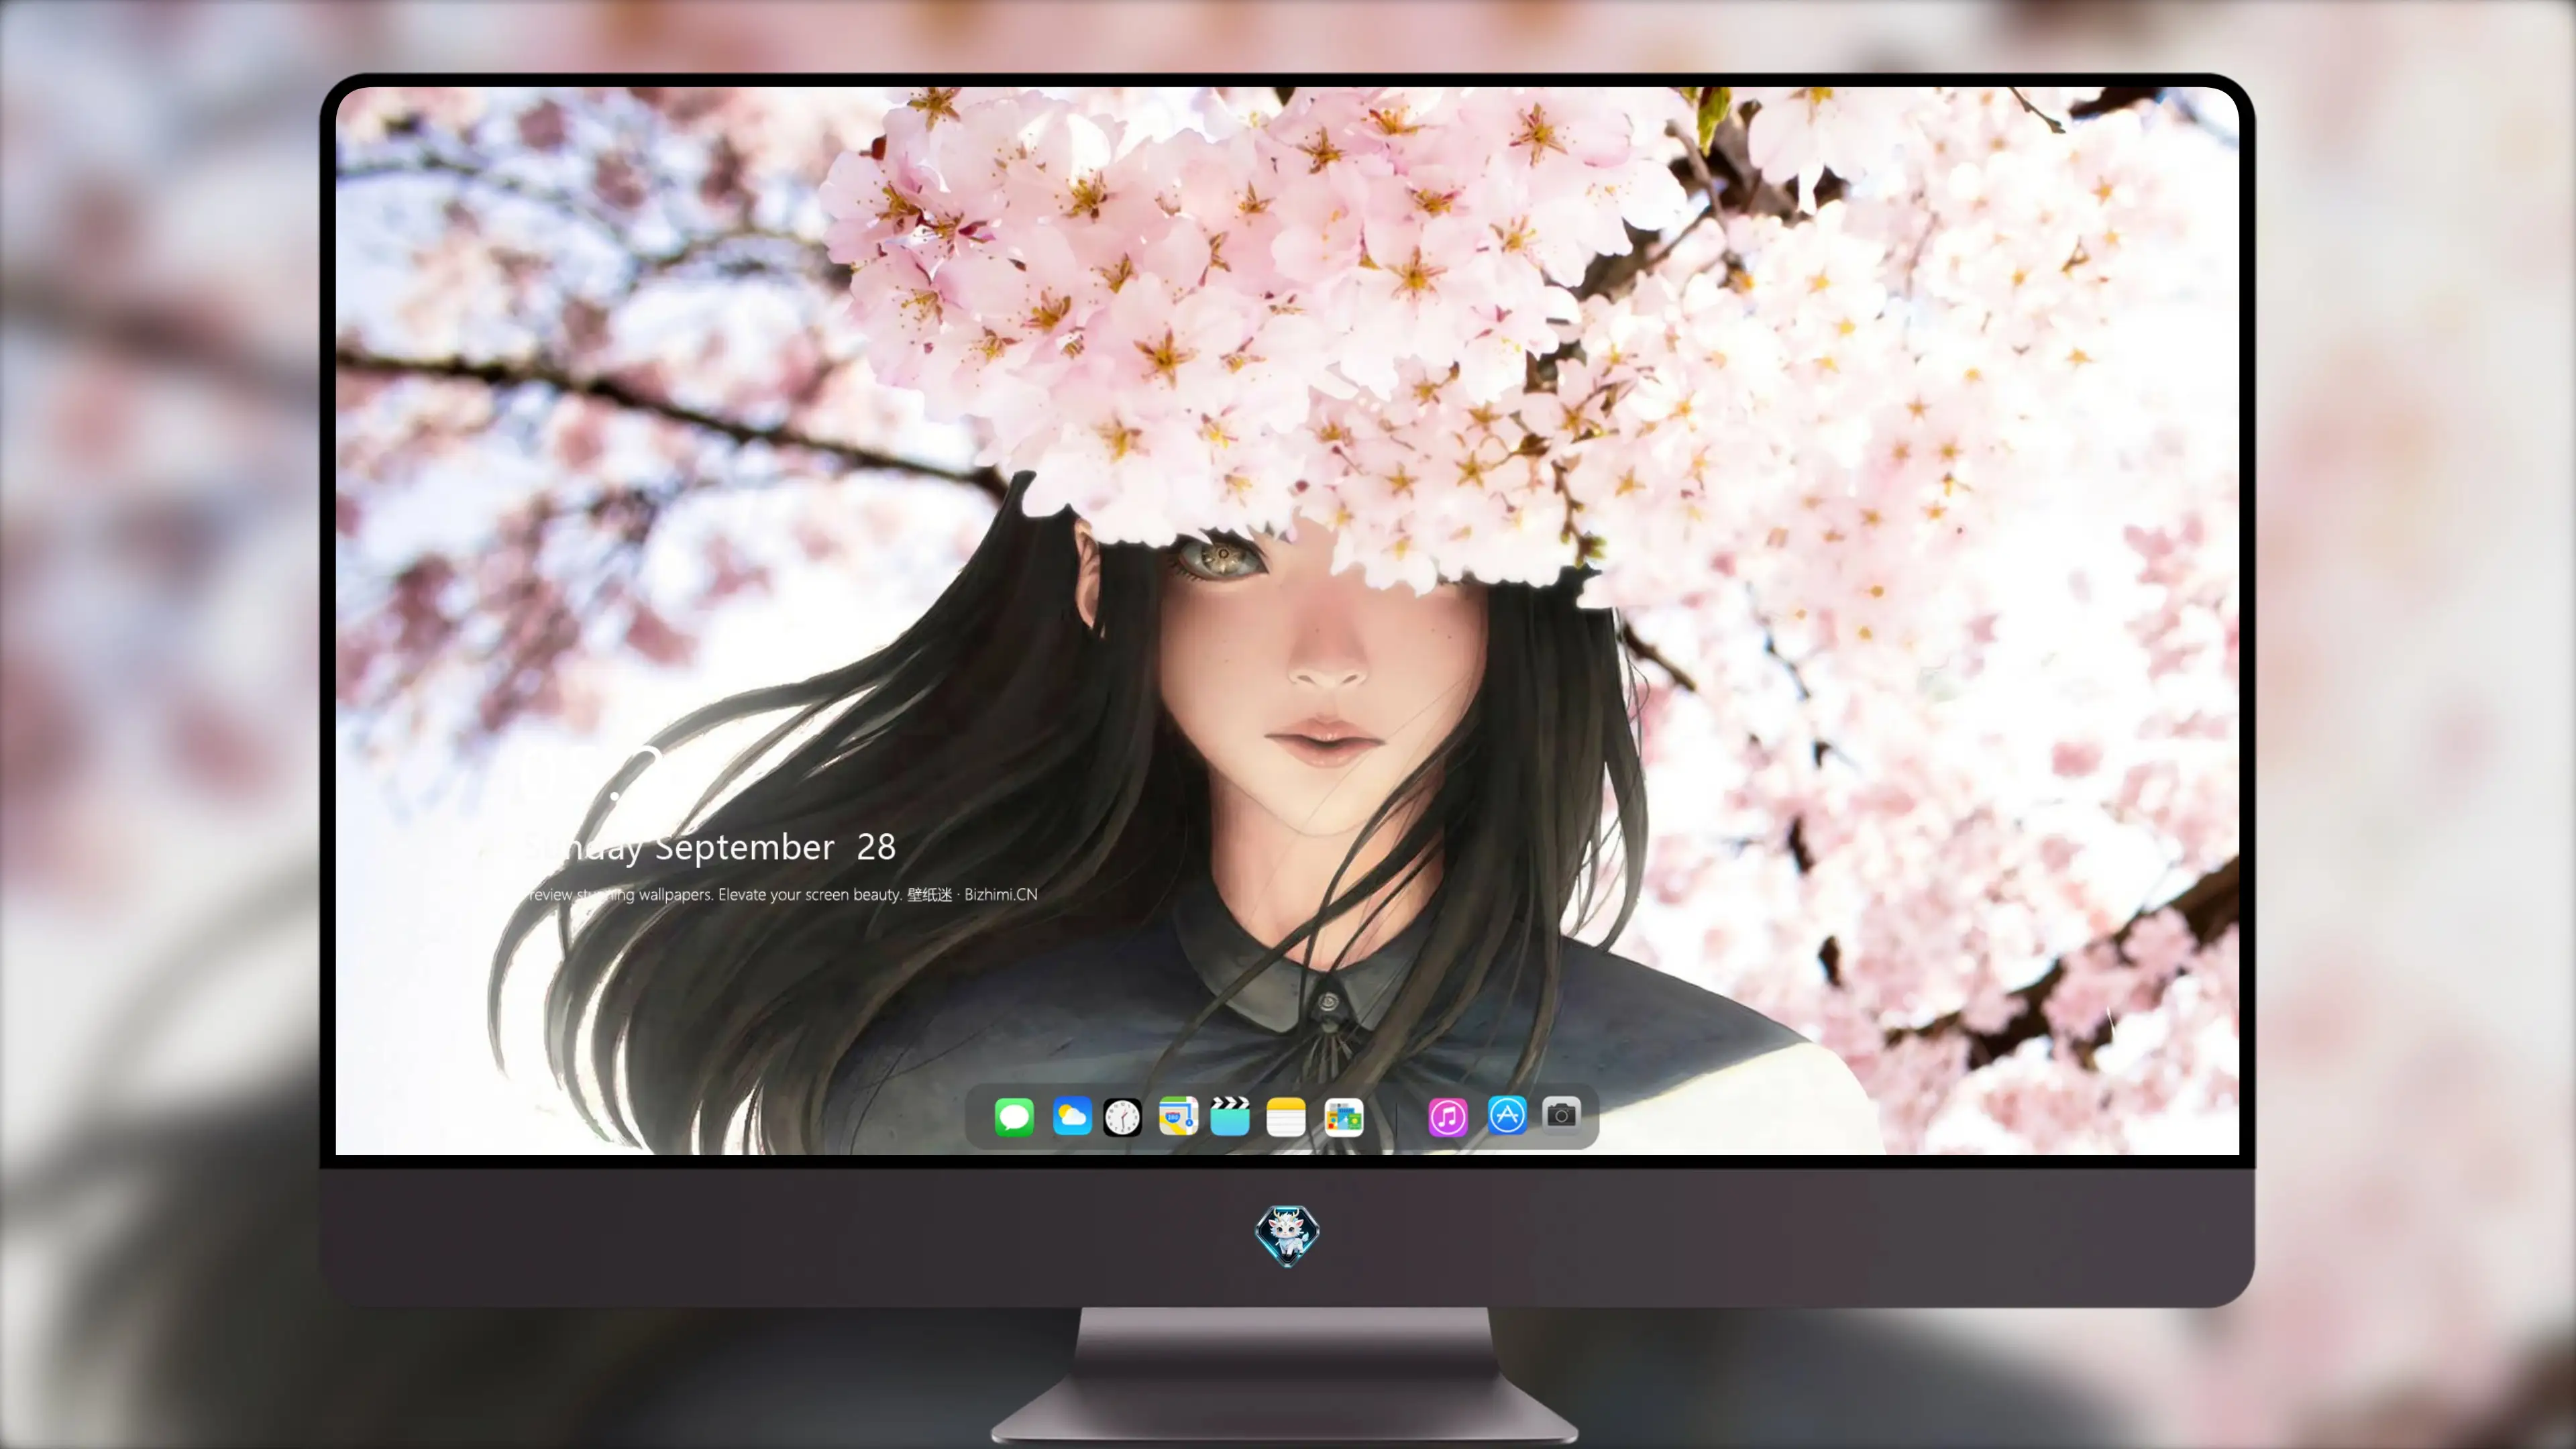Open the Notes app in the dock

pos(1286,1116)
